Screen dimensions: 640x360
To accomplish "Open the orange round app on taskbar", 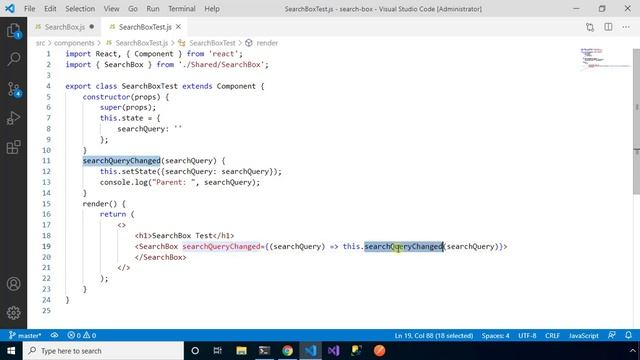I will [x=380, y=351].
